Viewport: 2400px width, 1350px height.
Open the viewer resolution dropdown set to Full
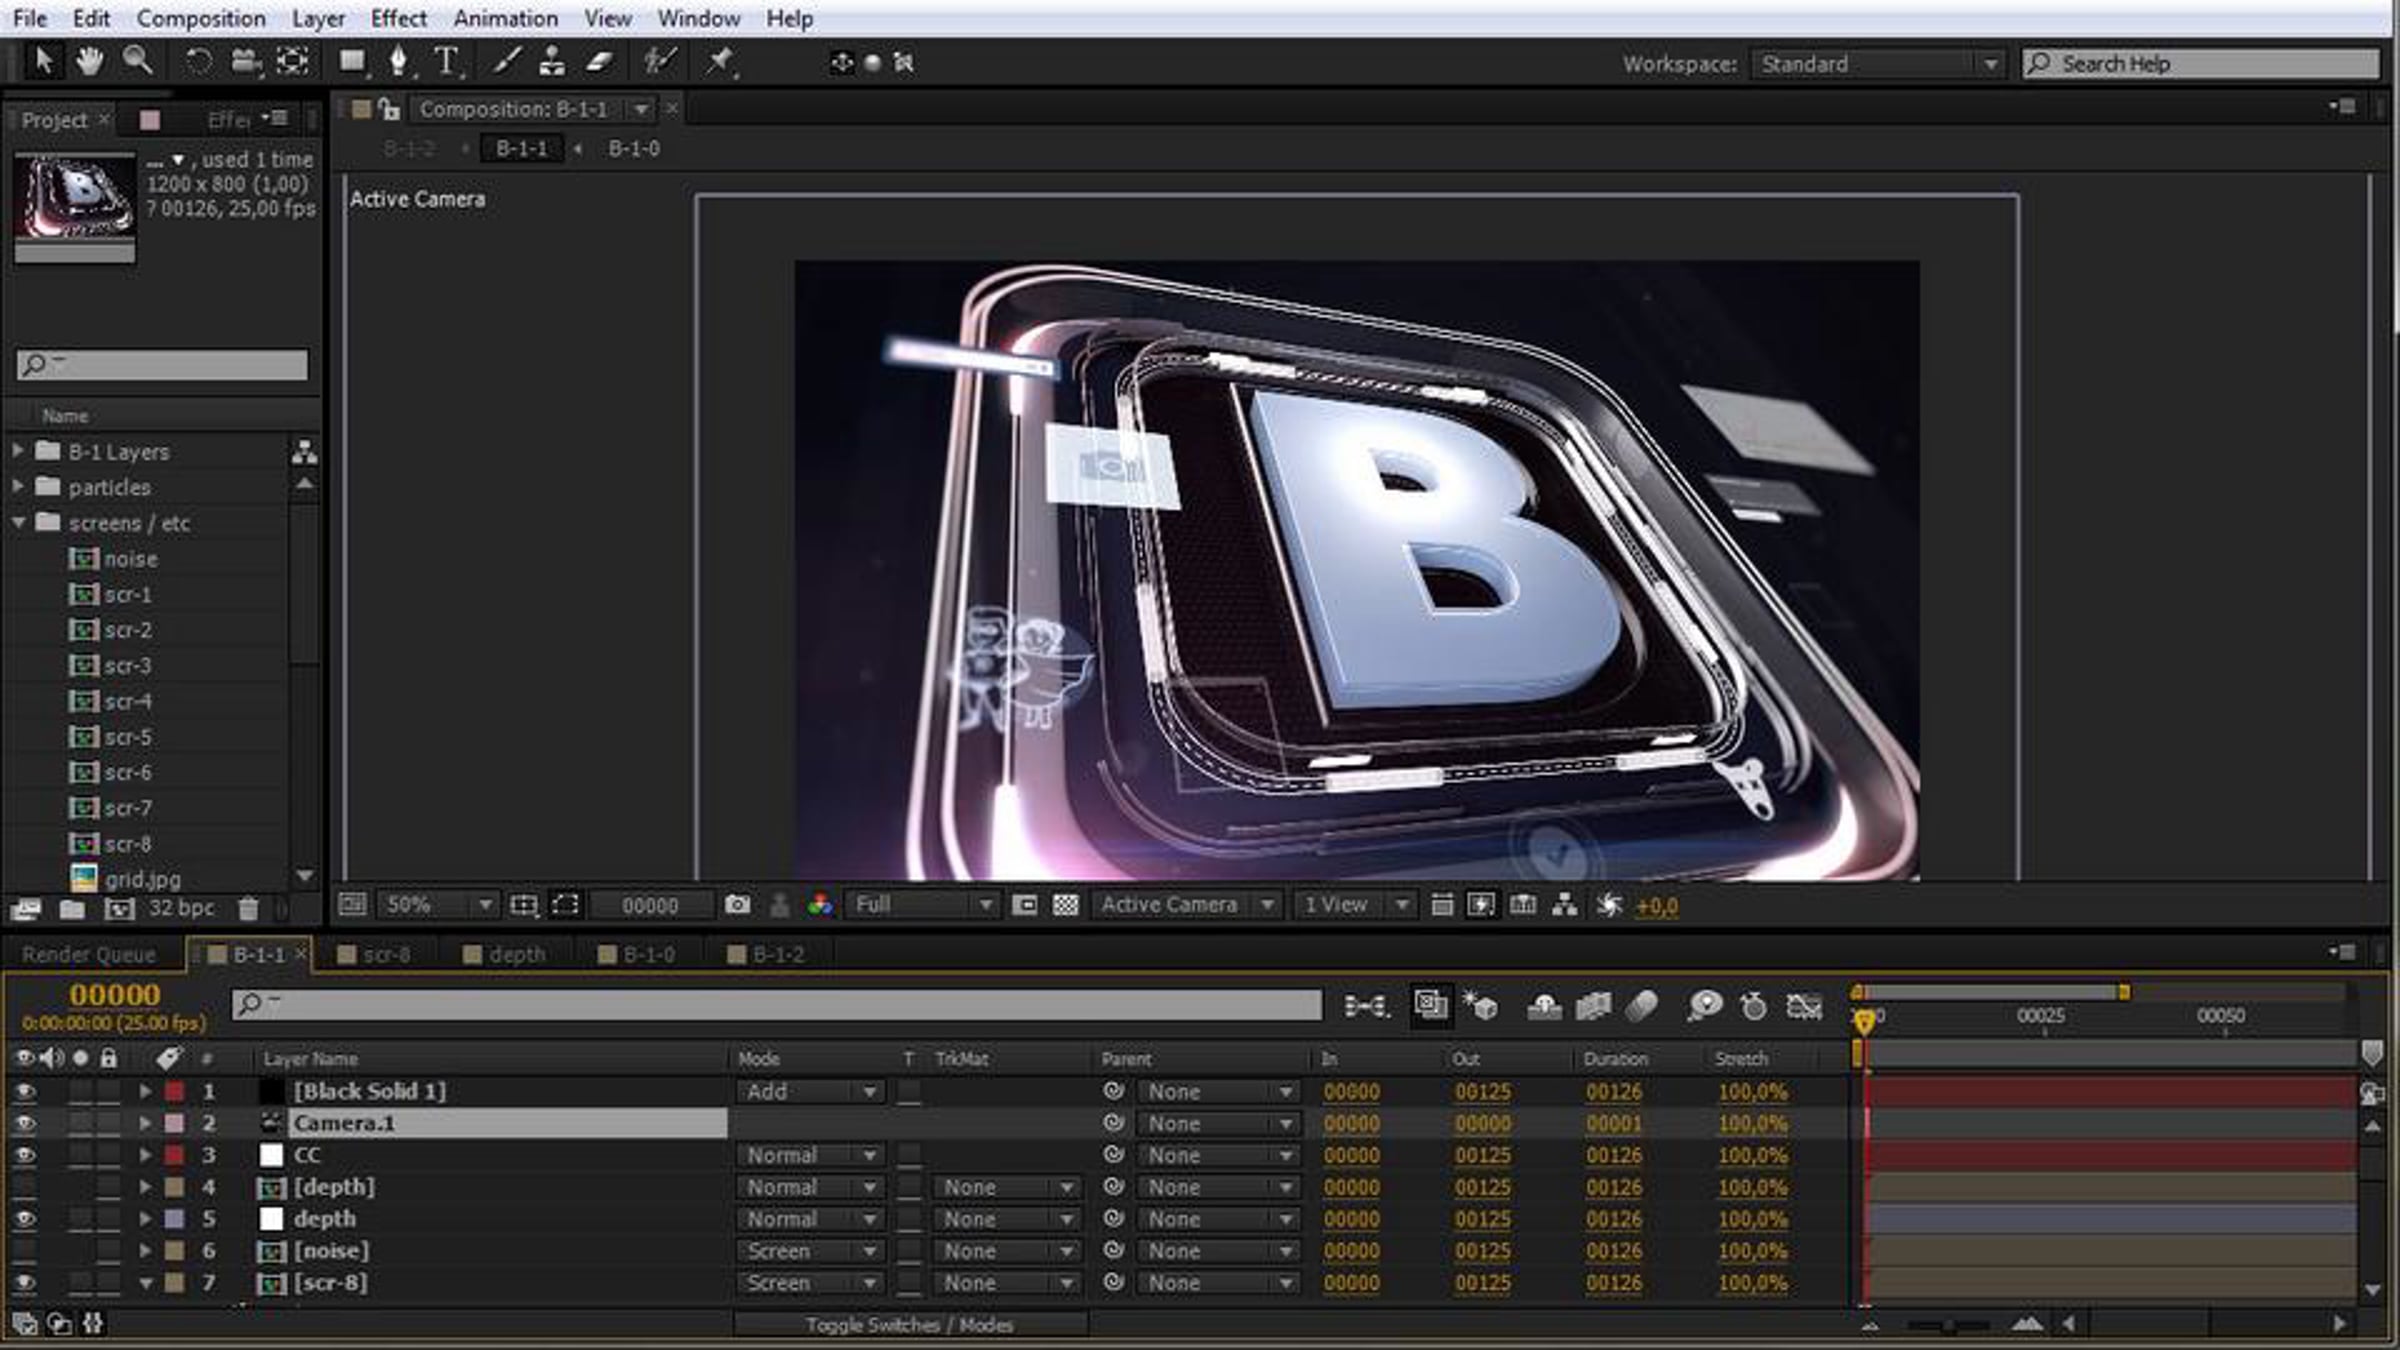coord(922,905)
